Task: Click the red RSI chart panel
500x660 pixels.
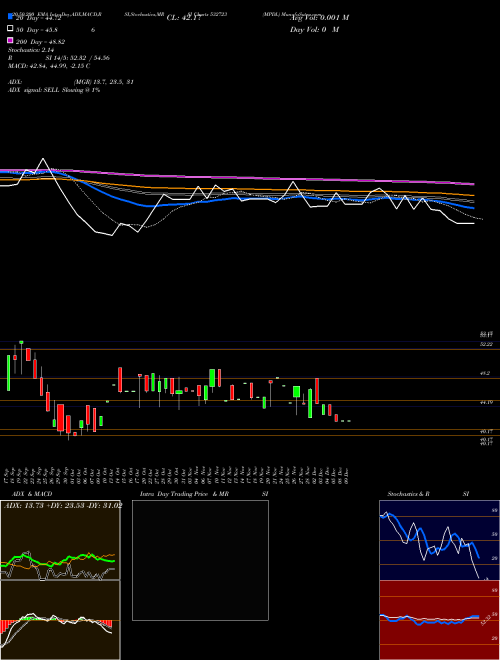Action: click(439, 620)
